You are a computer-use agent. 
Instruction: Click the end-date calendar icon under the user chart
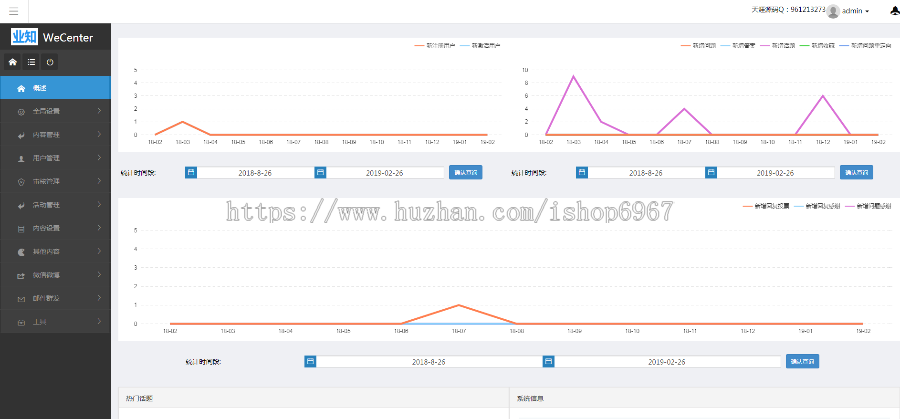point(320,172)
